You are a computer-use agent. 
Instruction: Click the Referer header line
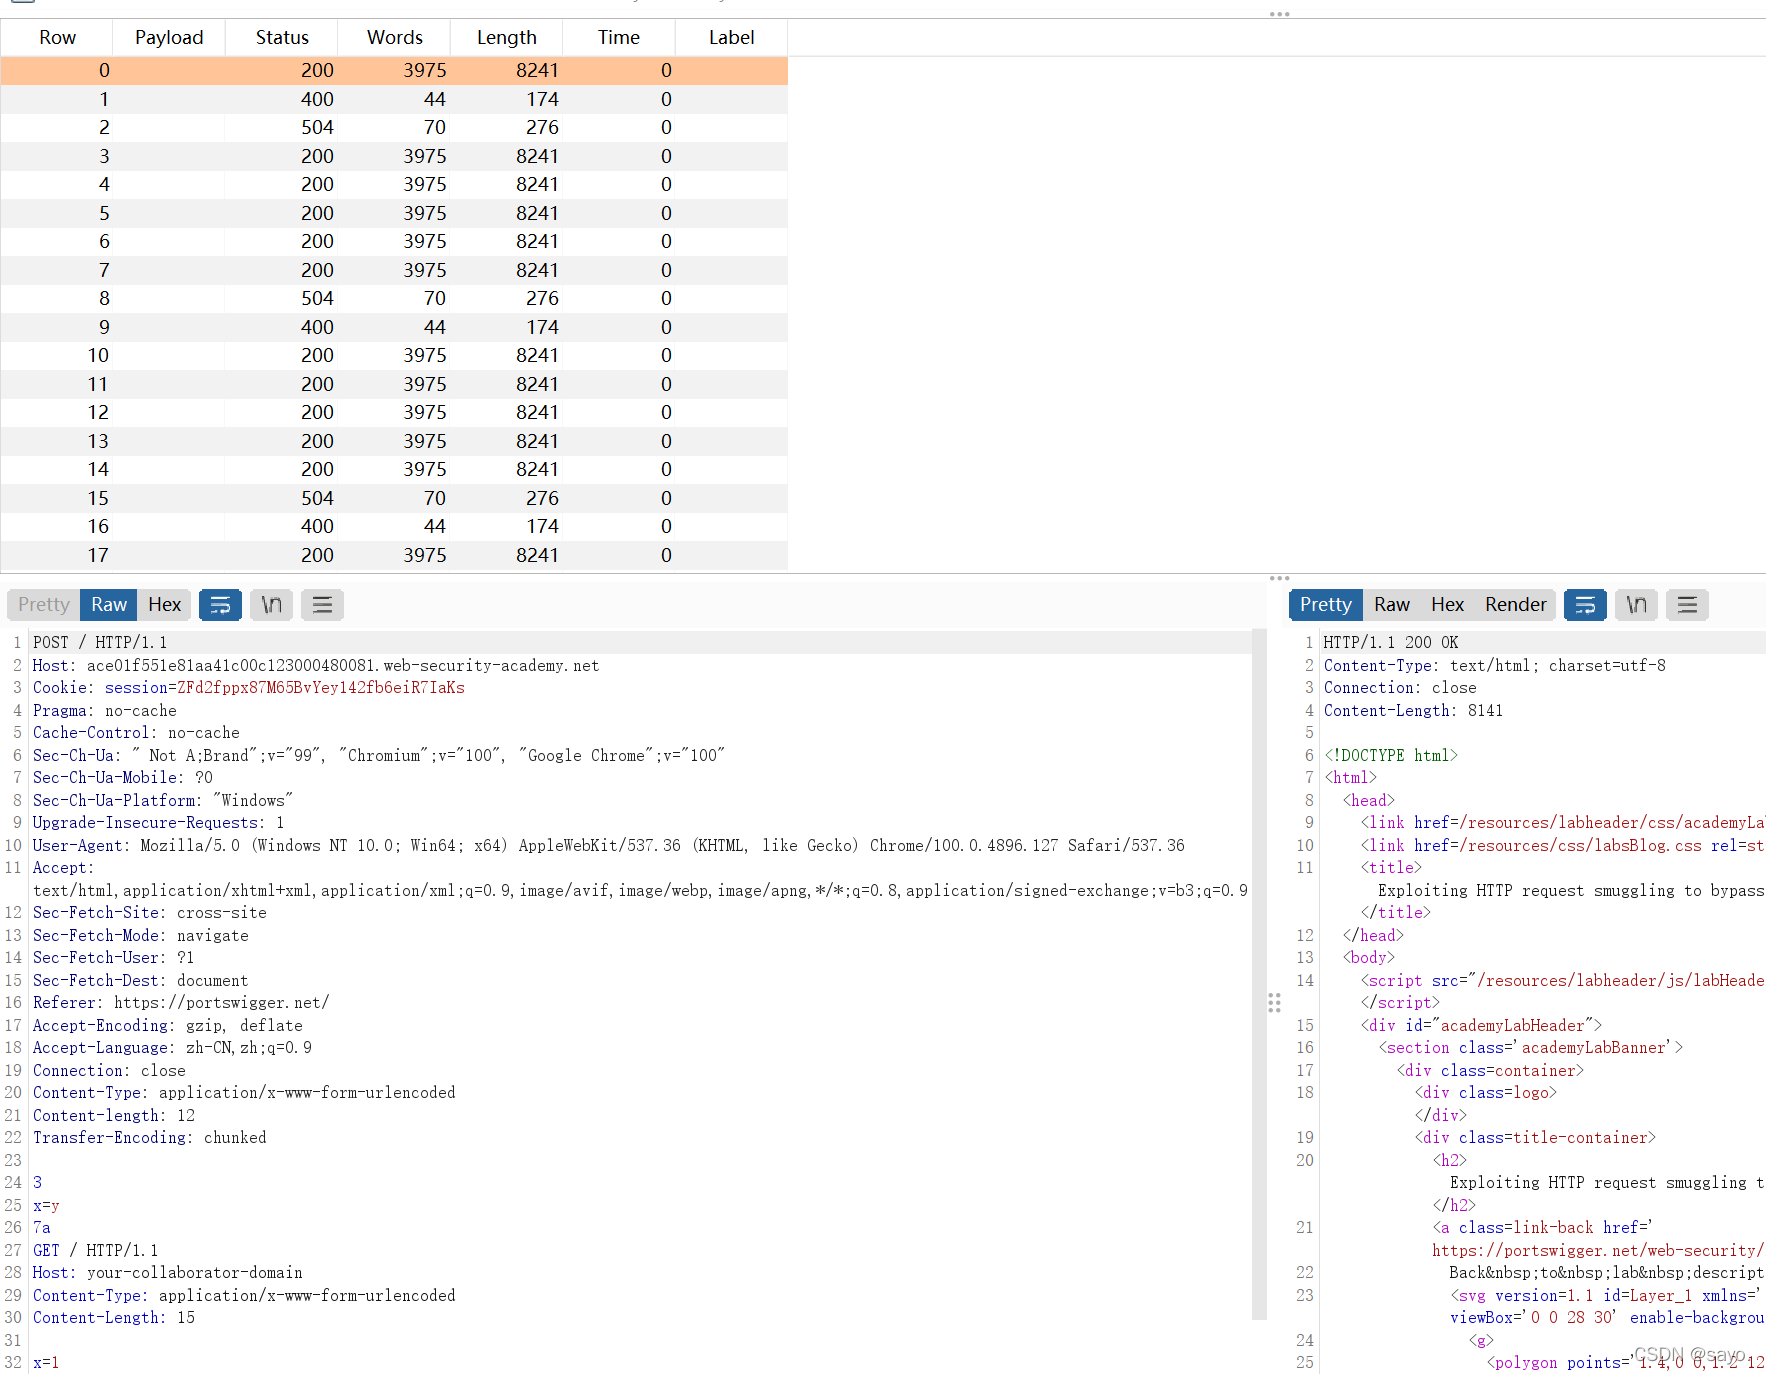[181, 1002]
